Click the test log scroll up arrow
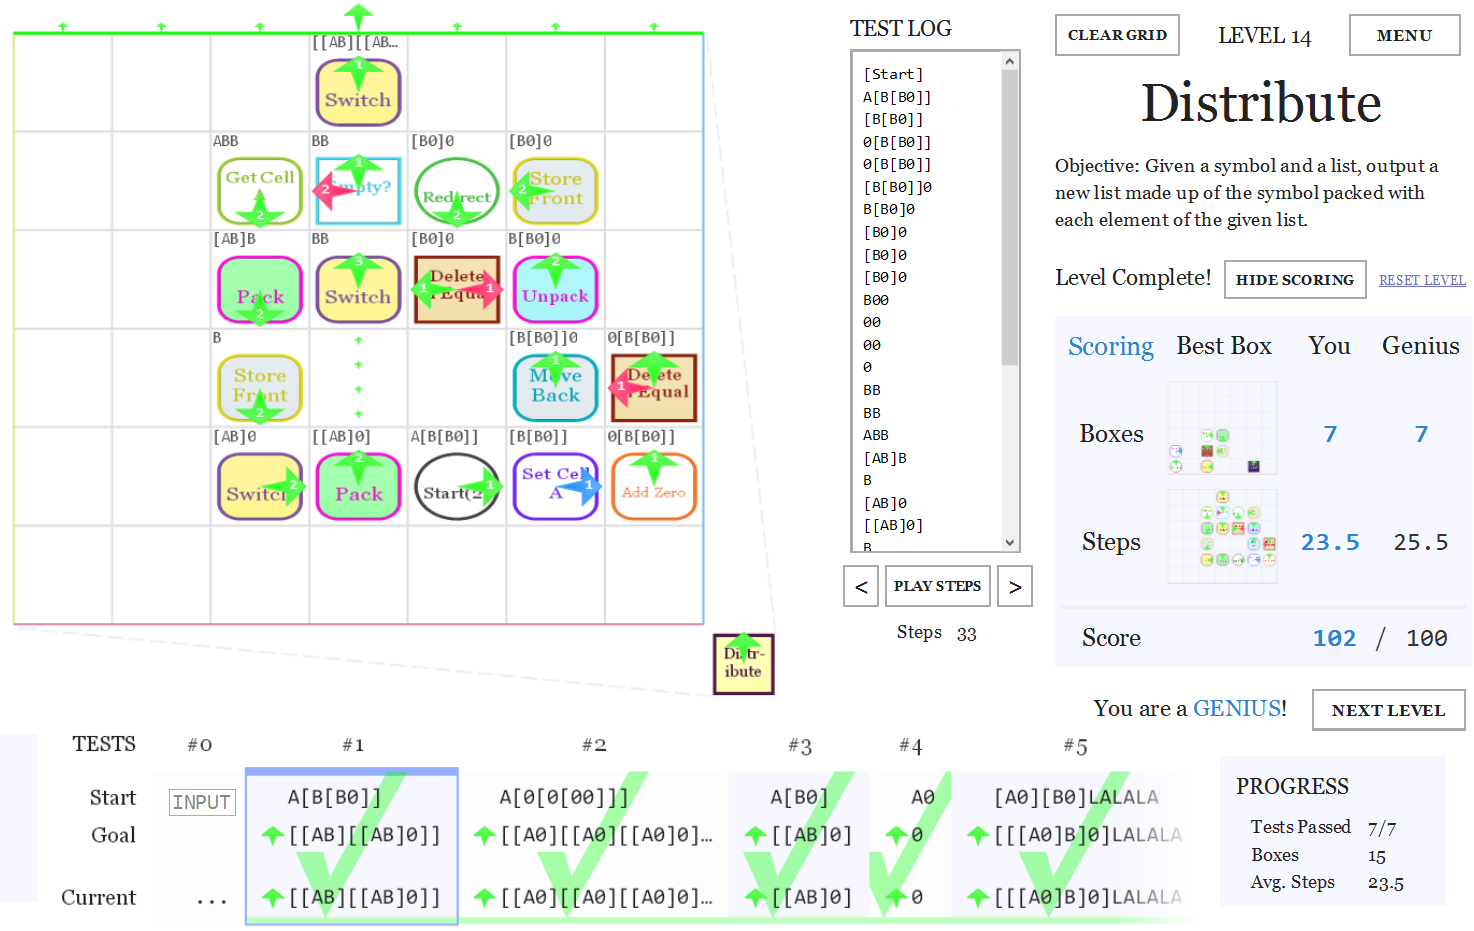 tap(1010, 61)
